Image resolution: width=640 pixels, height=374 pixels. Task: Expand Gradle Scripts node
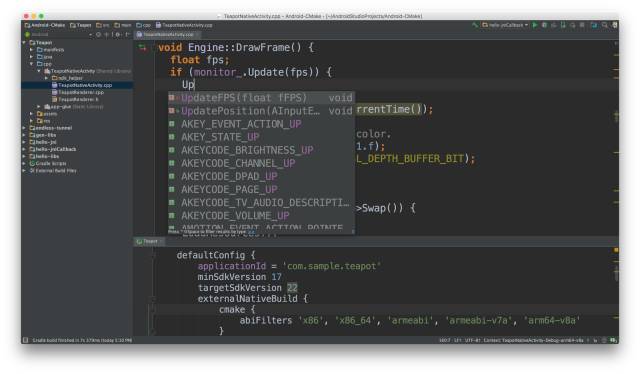tap(24, 163)
